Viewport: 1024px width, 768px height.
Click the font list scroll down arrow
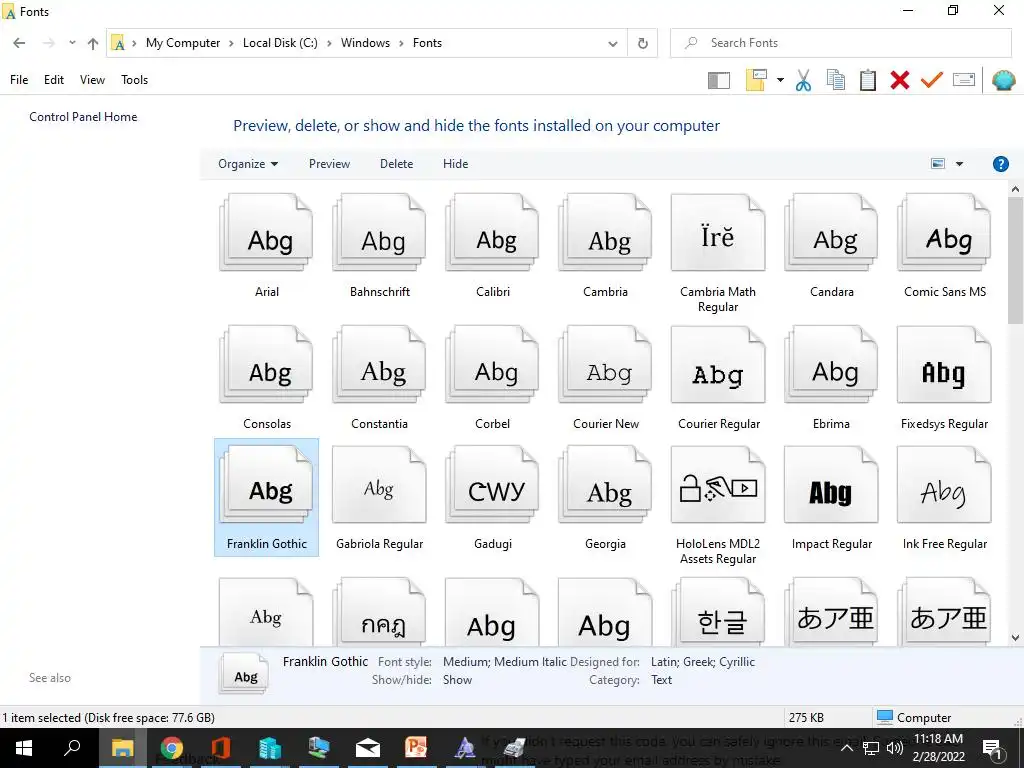[x=1015, y=638]
